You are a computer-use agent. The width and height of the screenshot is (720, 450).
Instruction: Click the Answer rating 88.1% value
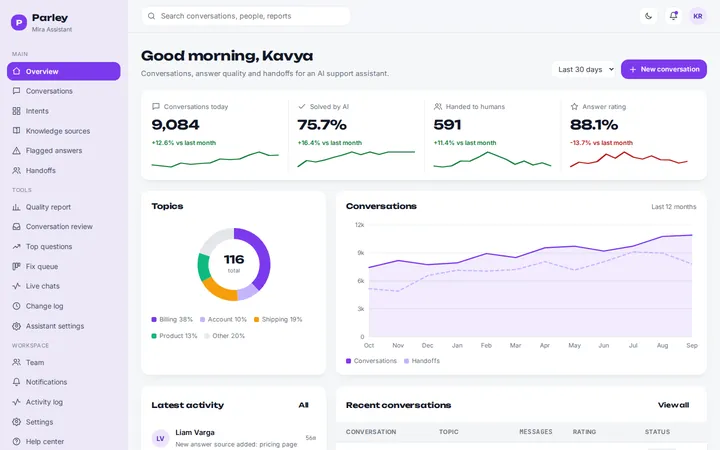(594, 125)
